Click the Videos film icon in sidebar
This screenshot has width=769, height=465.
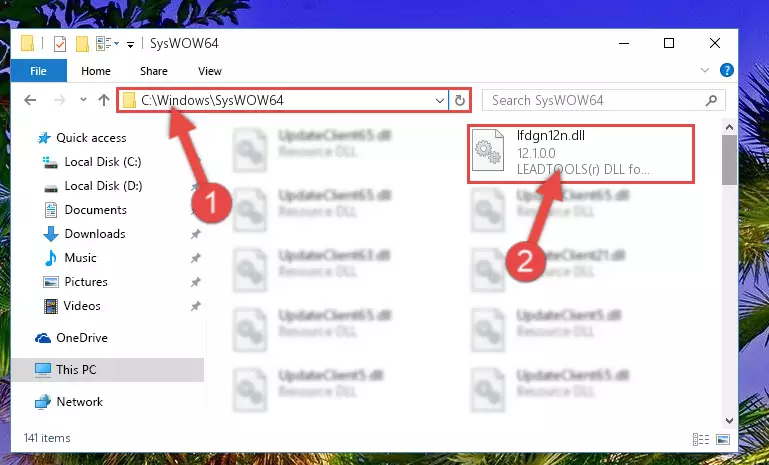pos(51,306)
